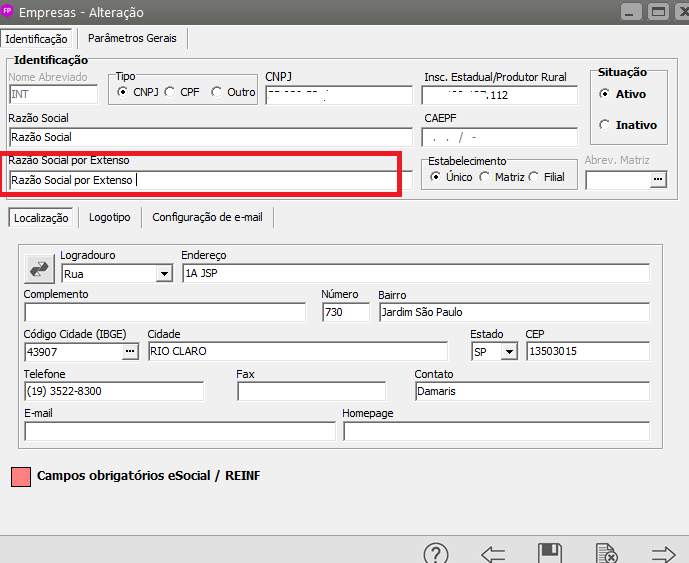Image resolution: width=689 pixels, height=563 pixels.
Task: Open Configuração de e-mail tab
Action: tap(207, 216)
